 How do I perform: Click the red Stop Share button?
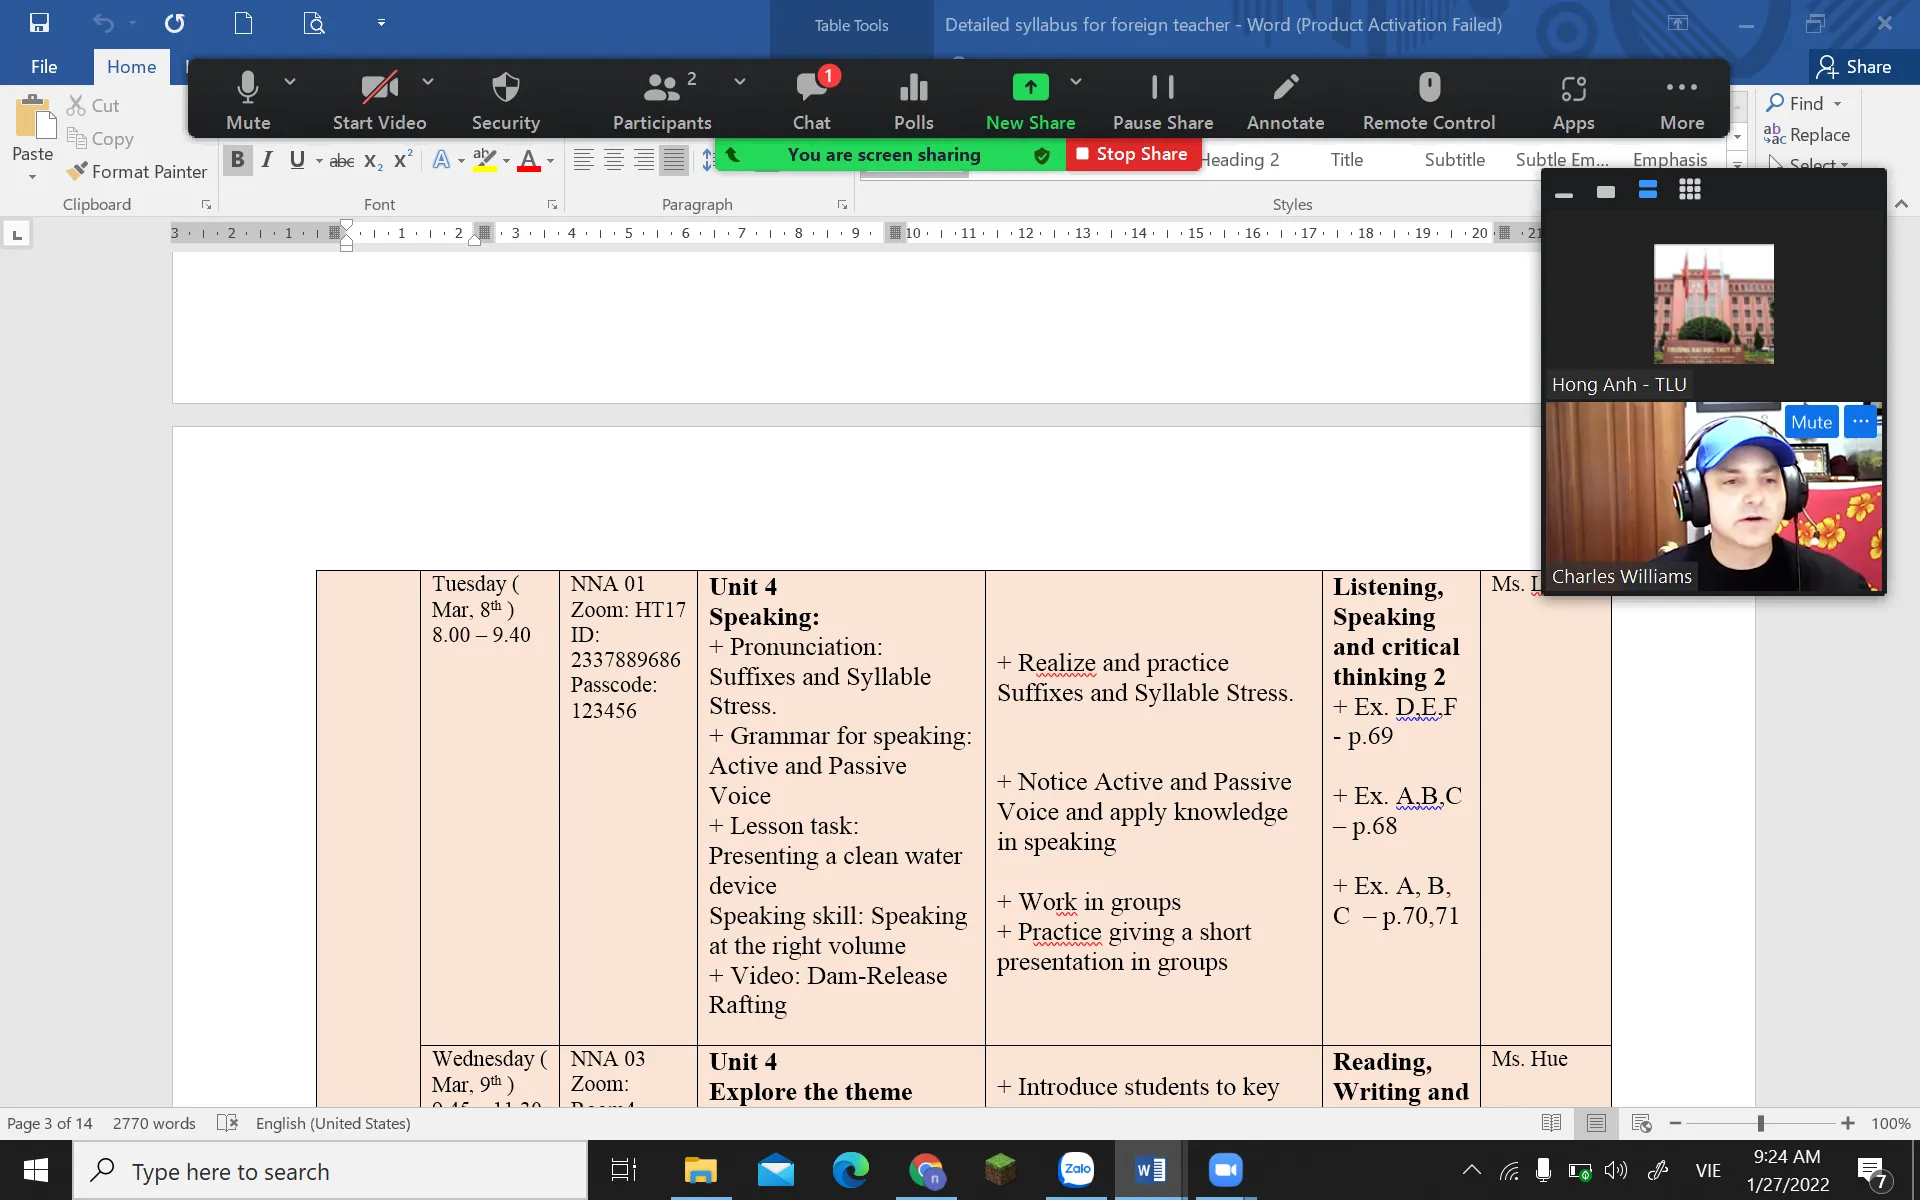[1132, 154]
